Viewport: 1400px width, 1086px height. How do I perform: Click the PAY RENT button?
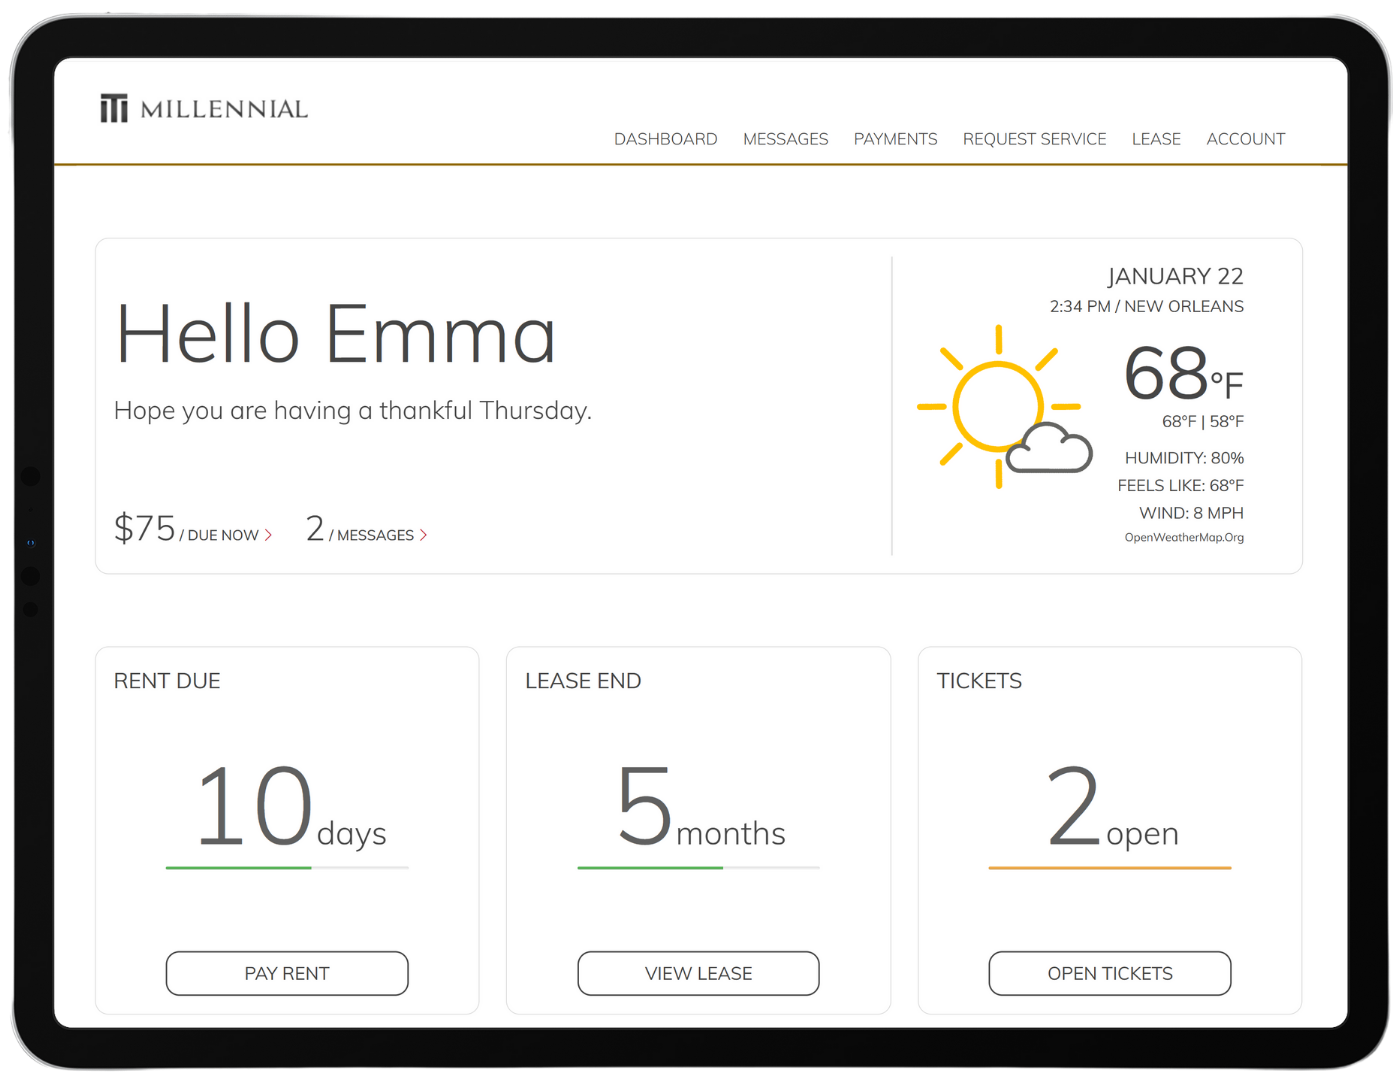click(287, 972)
